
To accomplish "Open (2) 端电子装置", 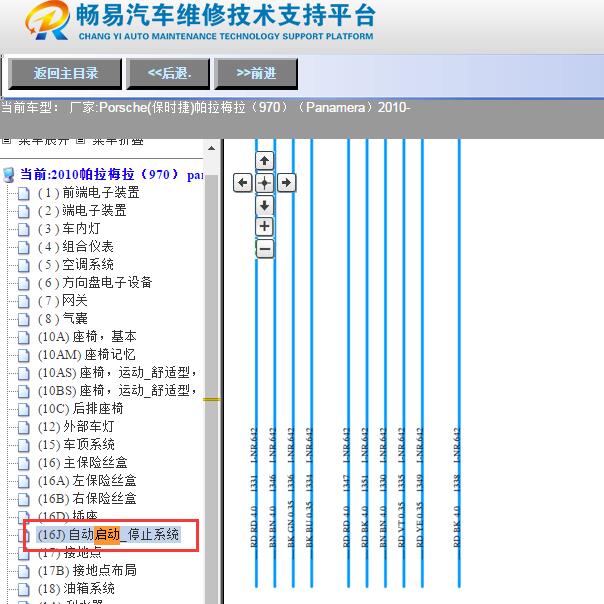I will (x=82, y=211).
